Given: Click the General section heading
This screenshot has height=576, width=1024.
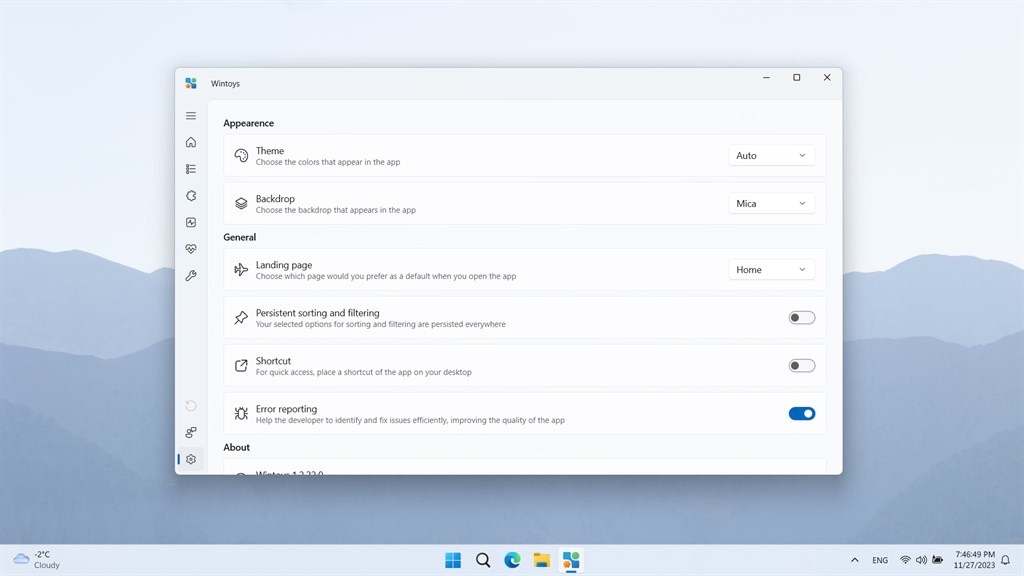Looking at the screenshot, I should pos(240,237).
